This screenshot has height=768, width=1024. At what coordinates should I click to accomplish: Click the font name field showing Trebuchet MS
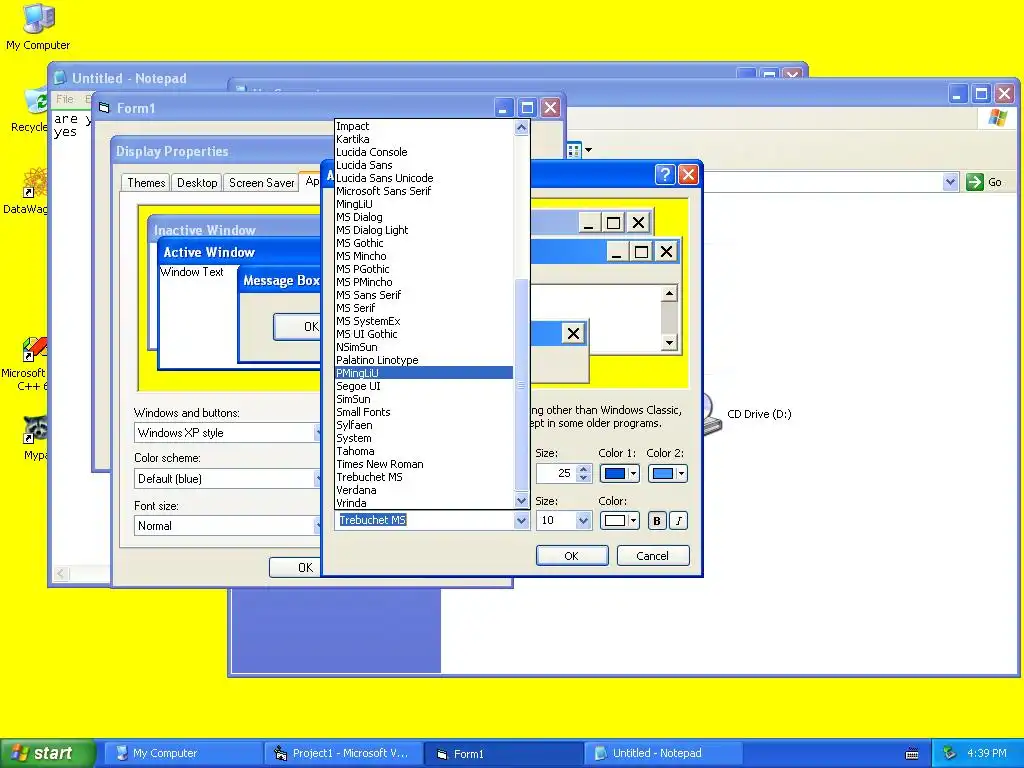click(424, 520)
